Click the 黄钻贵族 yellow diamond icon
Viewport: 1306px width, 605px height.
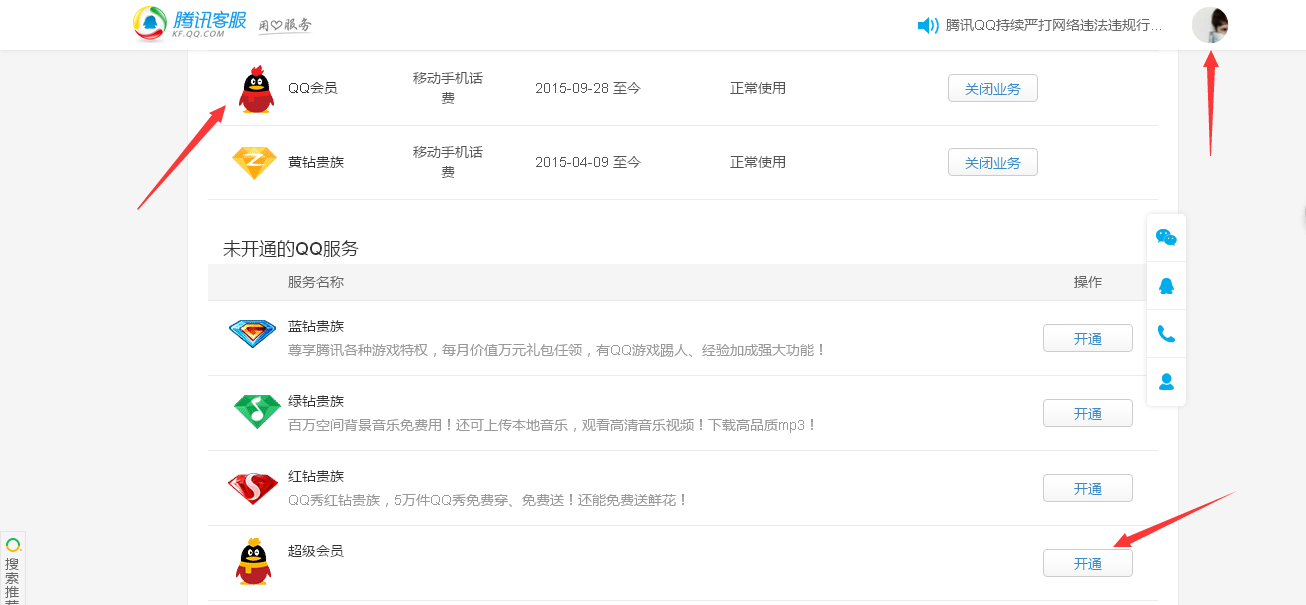click(254, 163)
